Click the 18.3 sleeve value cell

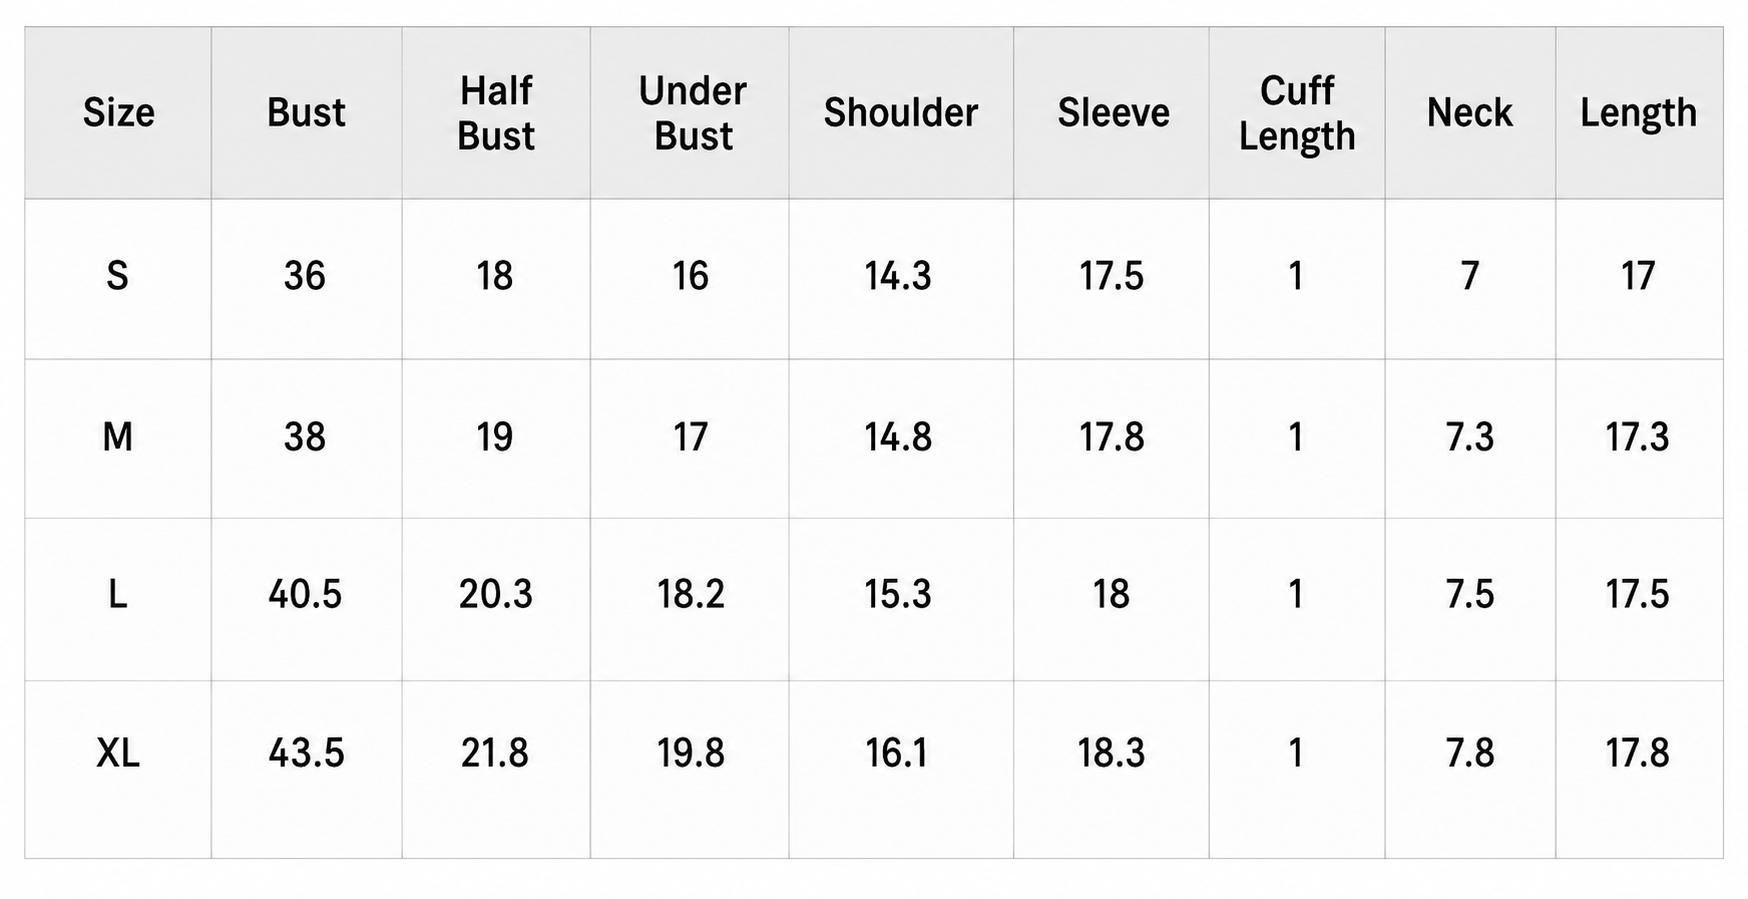(x=1111, y=753)
